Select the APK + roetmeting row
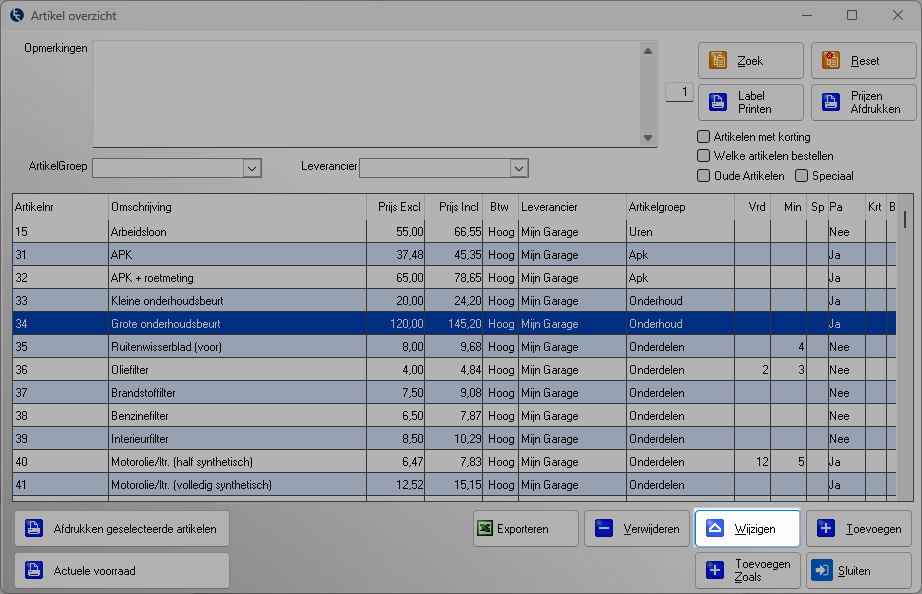Image resolution: width=922 pixels, height=594 pixels. pyautogui.click(x=454, y=278)
